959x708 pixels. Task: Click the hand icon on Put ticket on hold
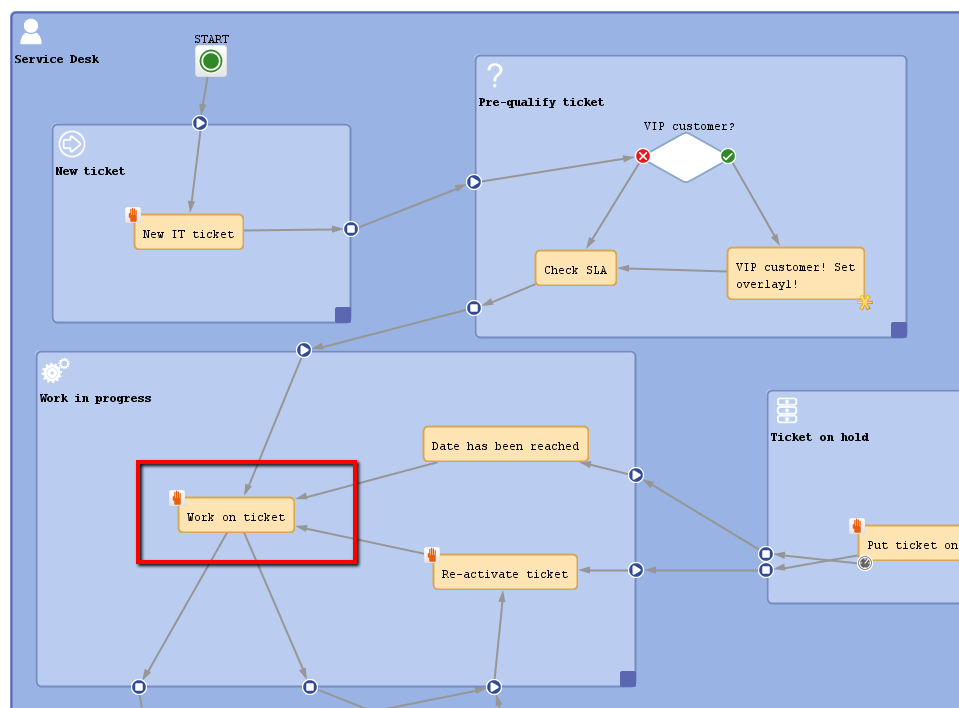click(x=857, y=525)
